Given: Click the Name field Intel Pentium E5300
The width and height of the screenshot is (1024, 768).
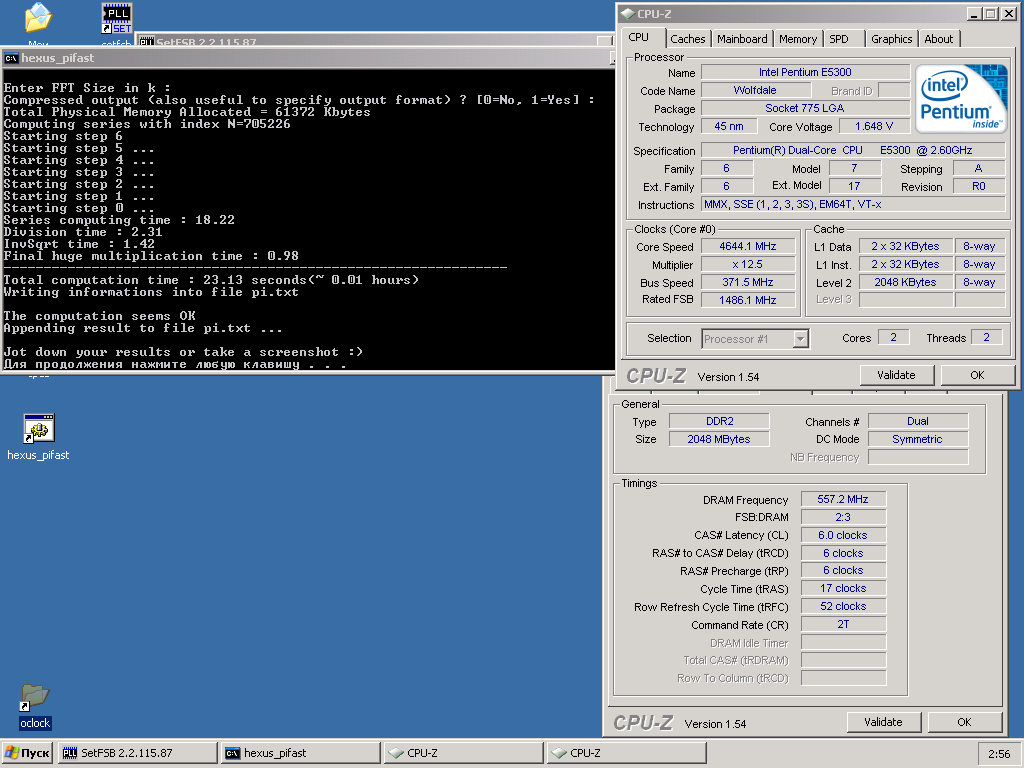Looking at the screenshot, I should tap(805, 72).
